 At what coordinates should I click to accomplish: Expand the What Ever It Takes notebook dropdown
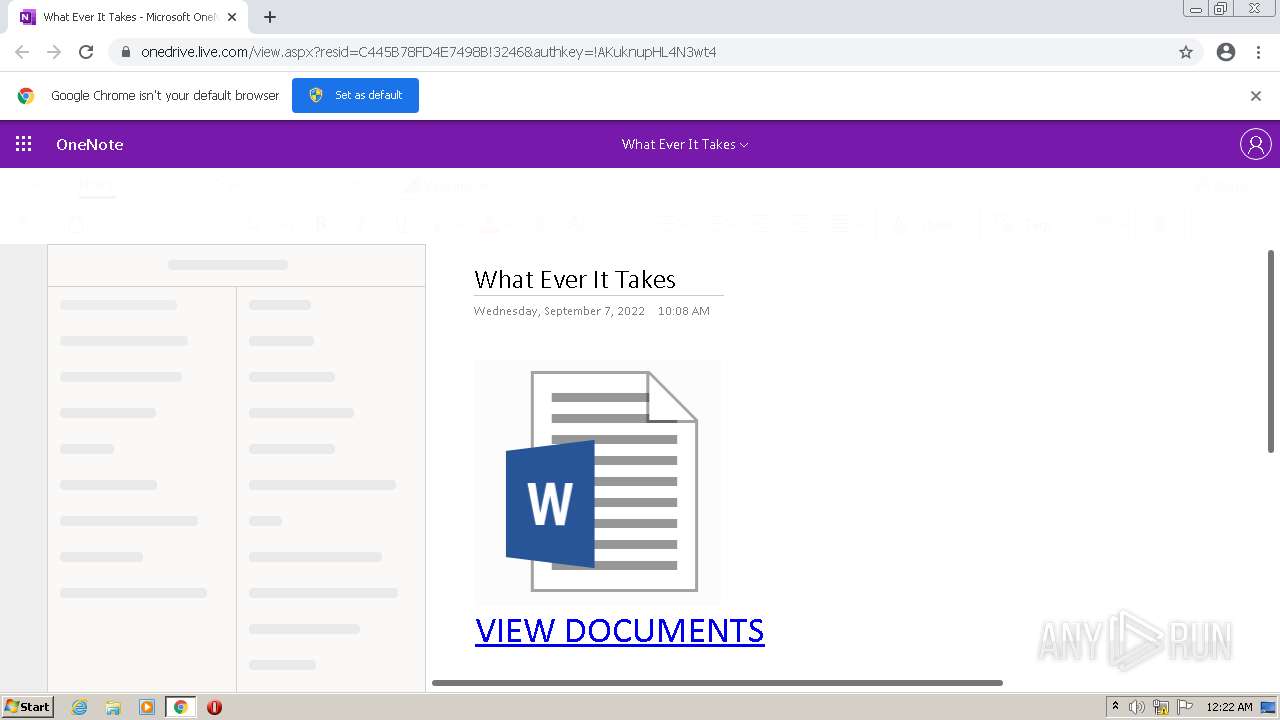tap(685, 144)
